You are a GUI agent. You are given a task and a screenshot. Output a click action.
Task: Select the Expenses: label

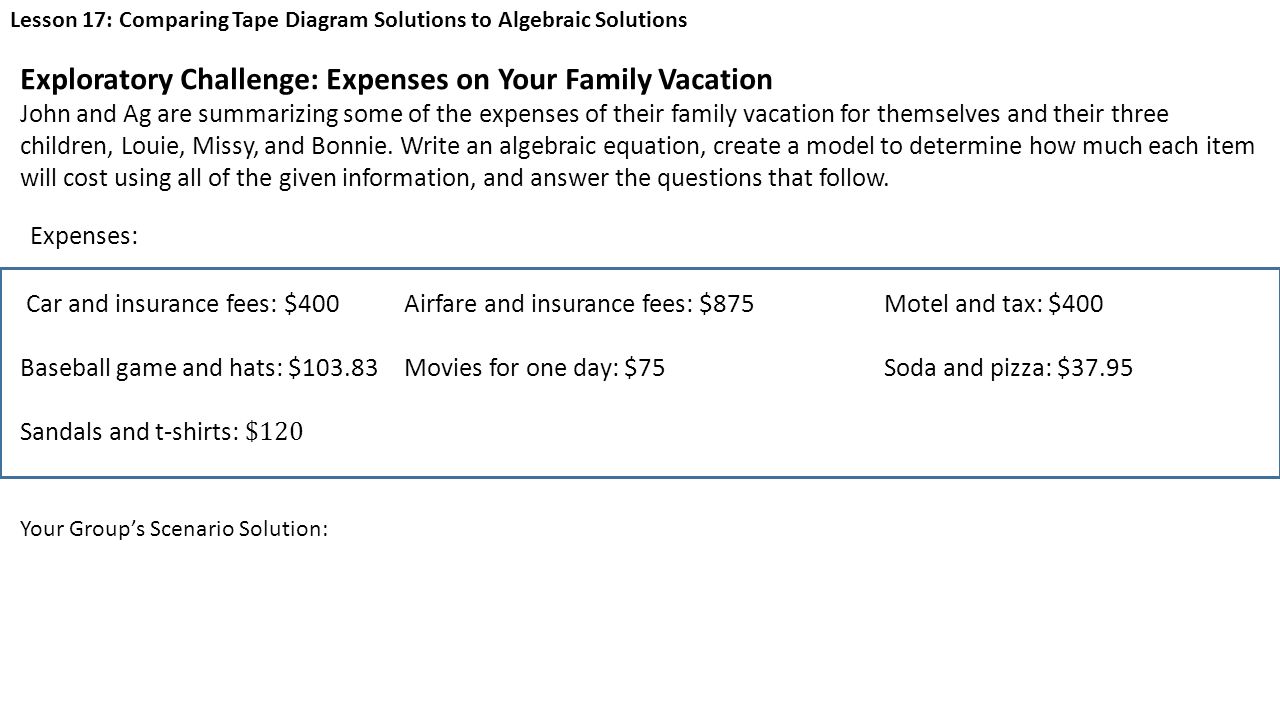[x=84, y=236]
